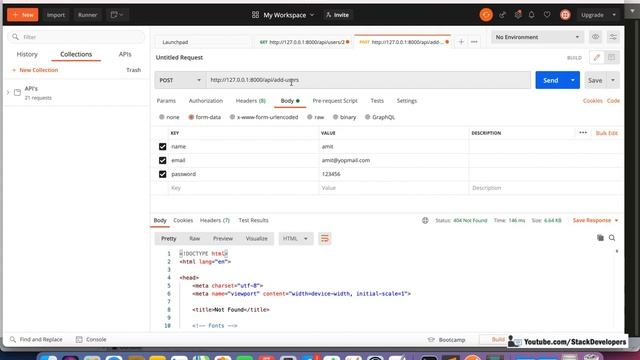Search within the response body

click(612, 238)
